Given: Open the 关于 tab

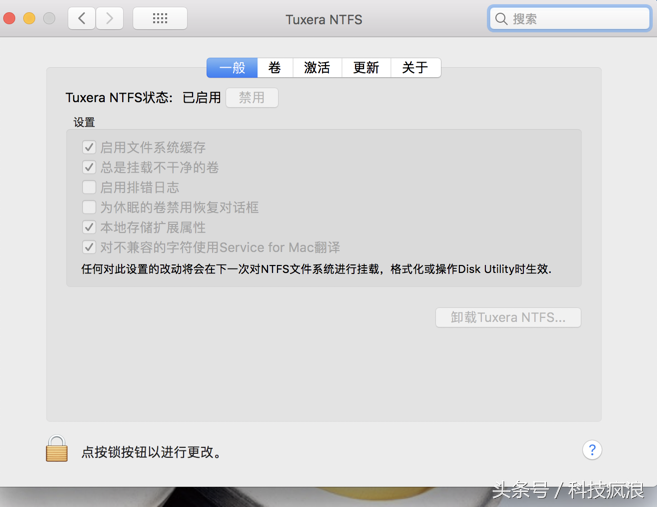Looking at the screenshot, I should point(416,68).
